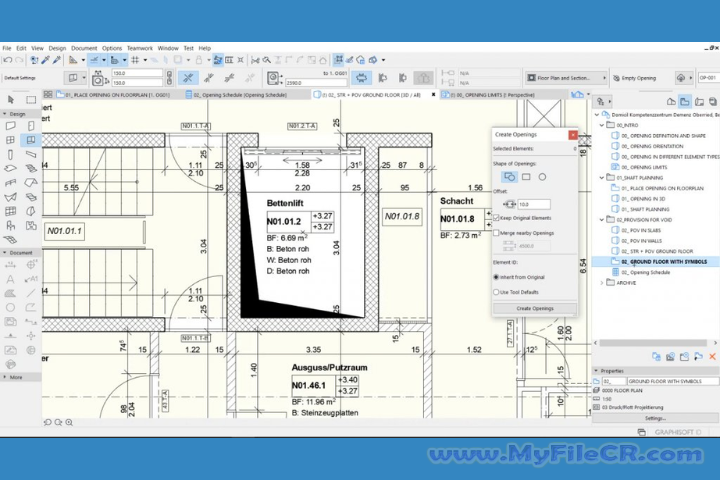Image resolution: width=720 pixels, height=480 pixels.
Task: Collapse the 02_PROVISION FOR VOID folder
Action: (x=602, y=220)
